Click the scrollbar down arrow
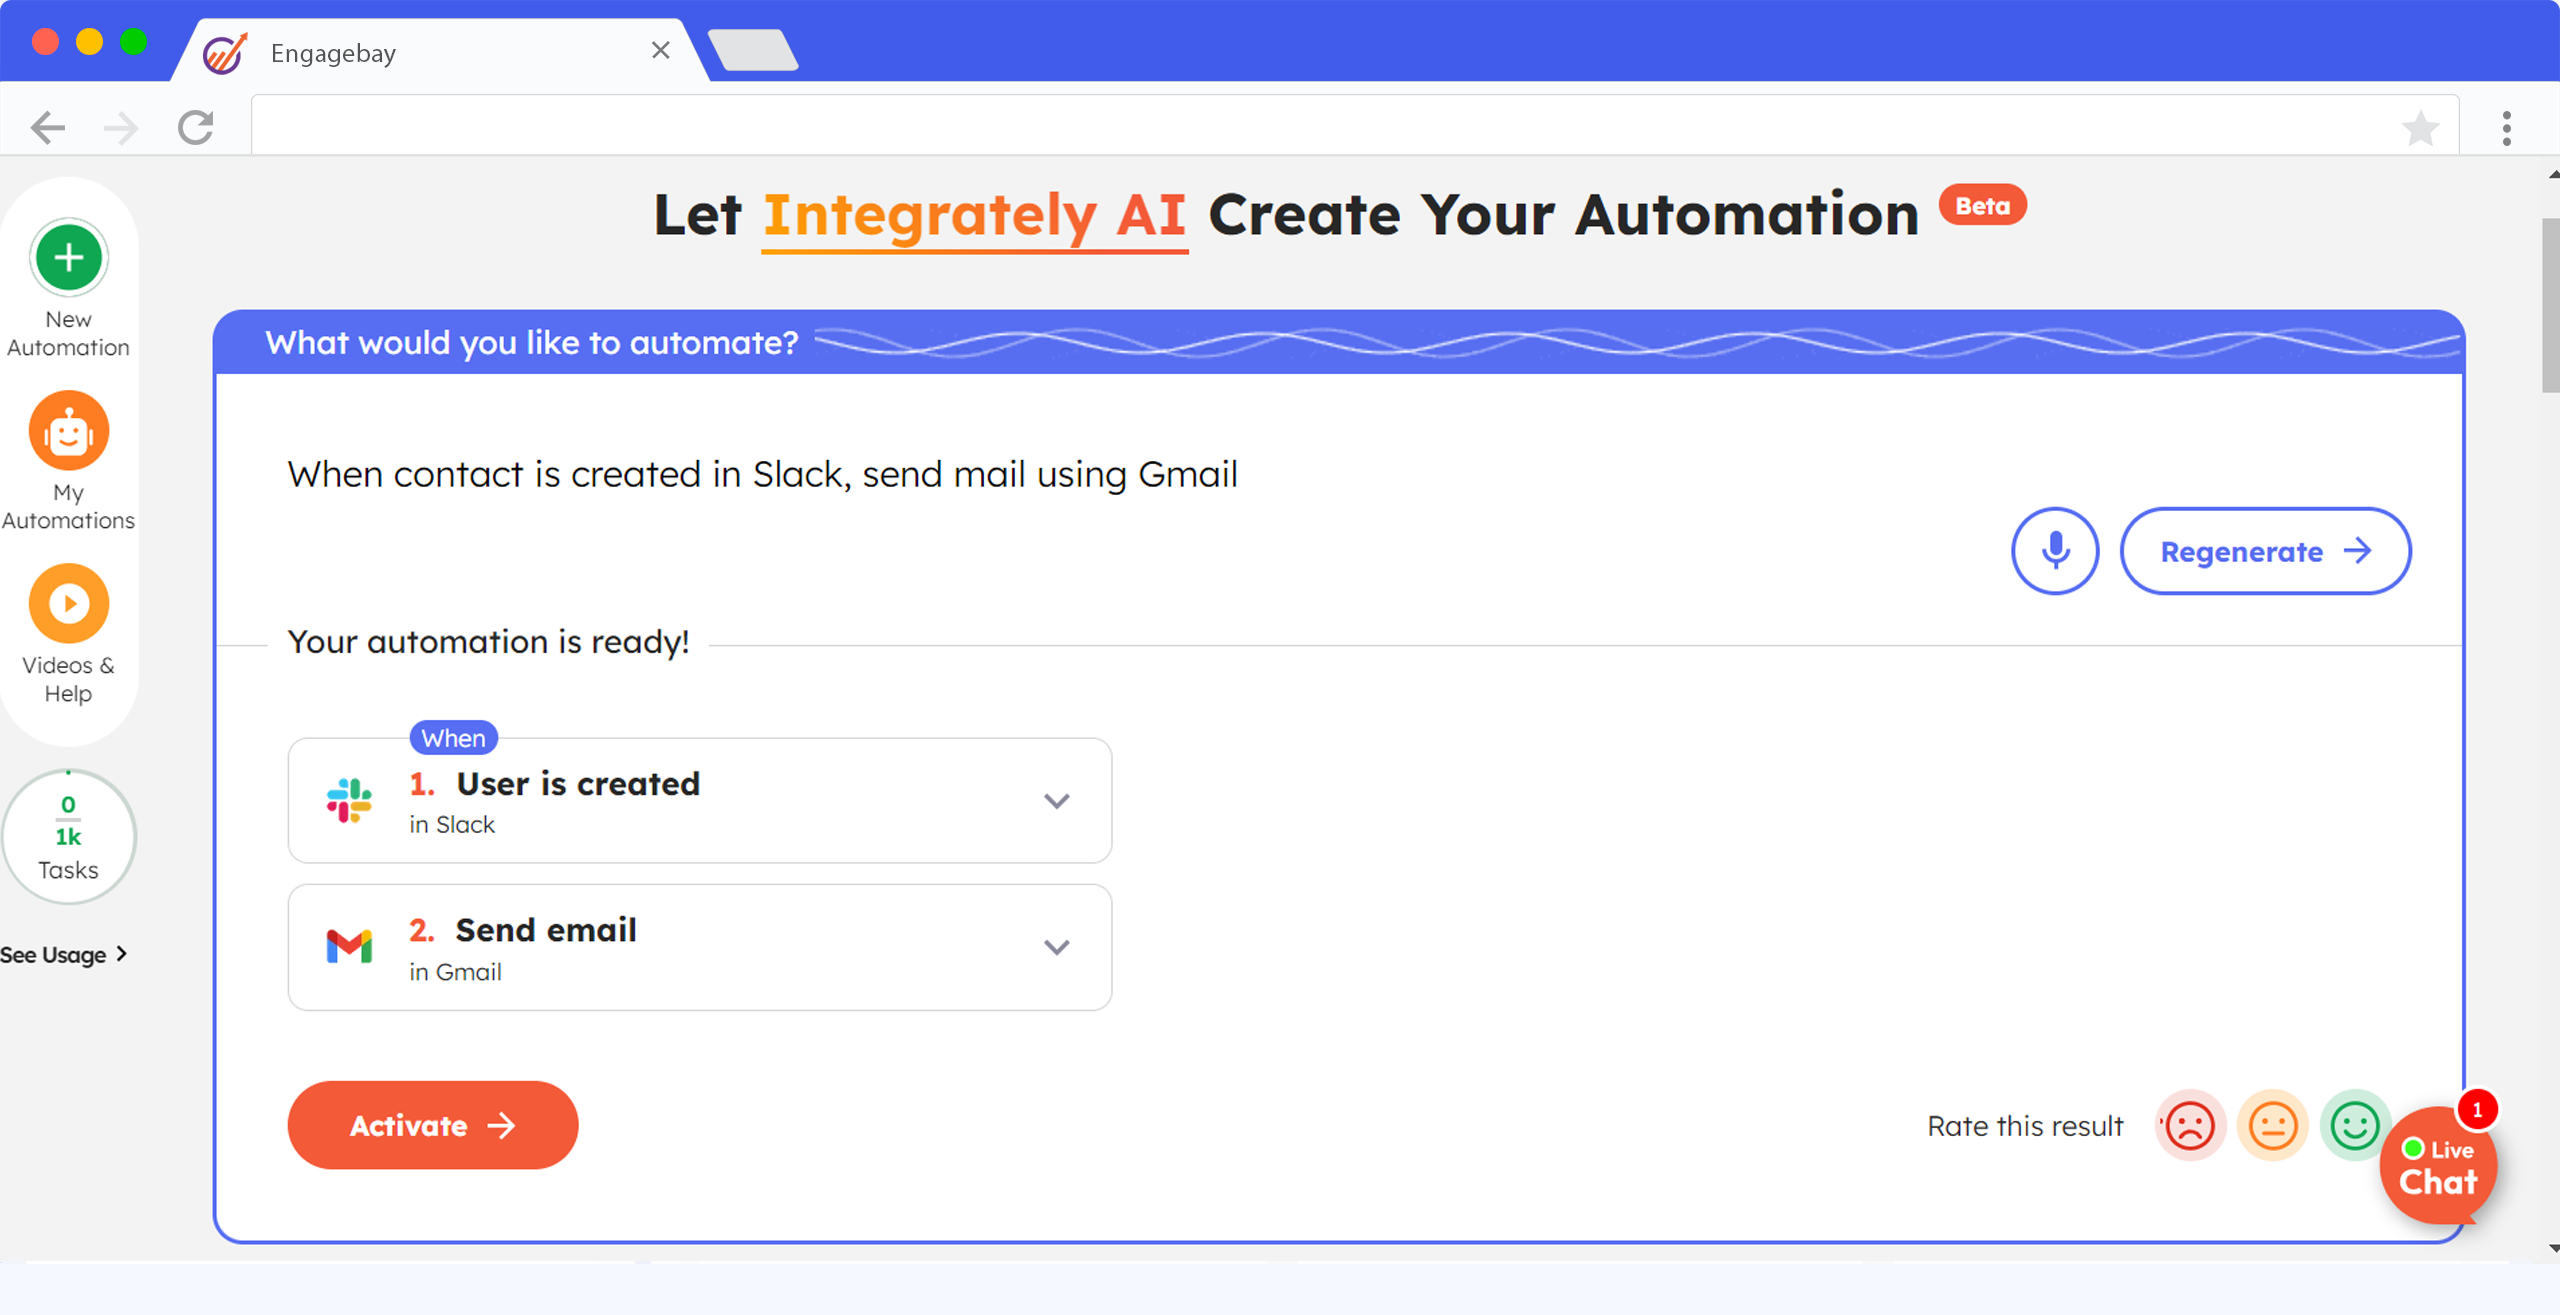 2553,1248
